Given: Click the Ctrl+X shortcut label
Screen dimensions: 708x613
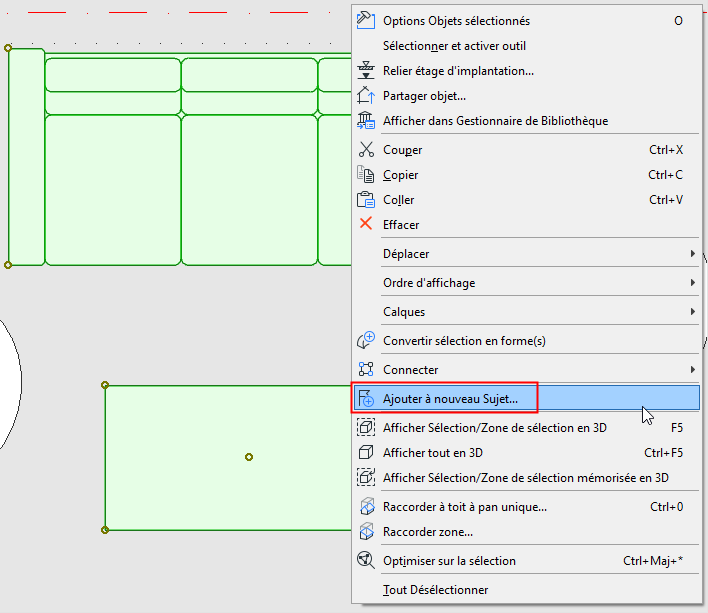Looking at the screenshot, I should click(x=666, y=150).
